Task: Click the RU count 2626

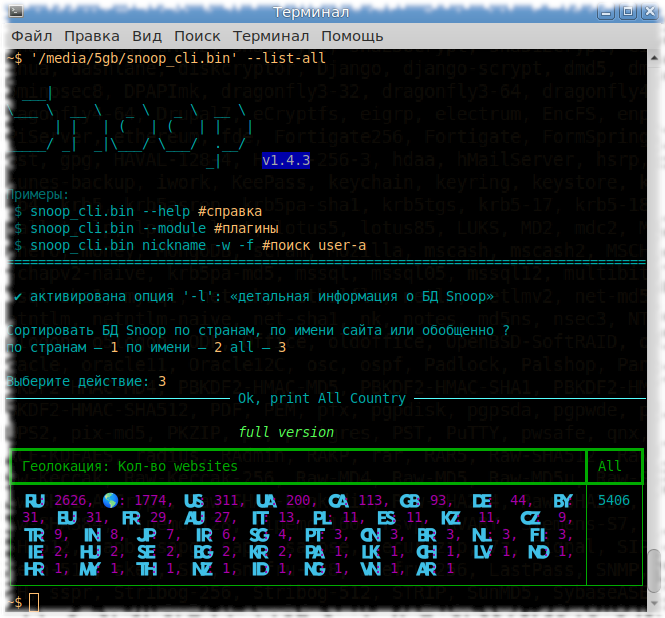Action: click(x=70, y=501)
